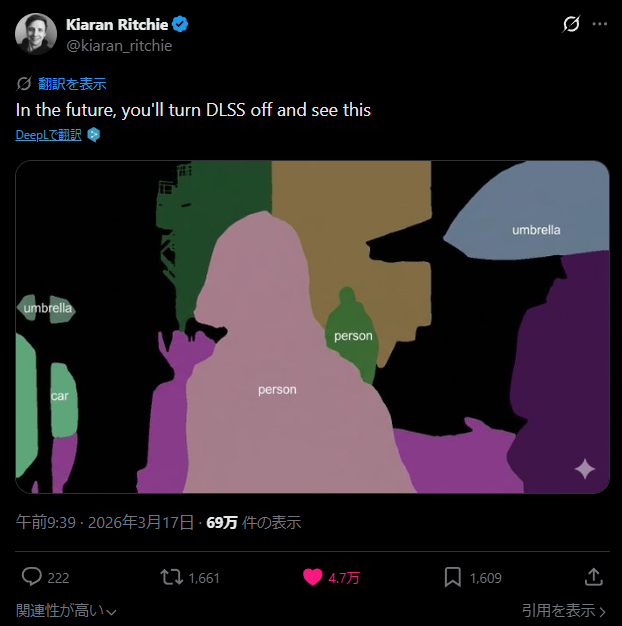622x626 pixels.
Task: Open Kiaran Ritchie's profile avatar
Action: pyautogui.click(x=35, y=34)
